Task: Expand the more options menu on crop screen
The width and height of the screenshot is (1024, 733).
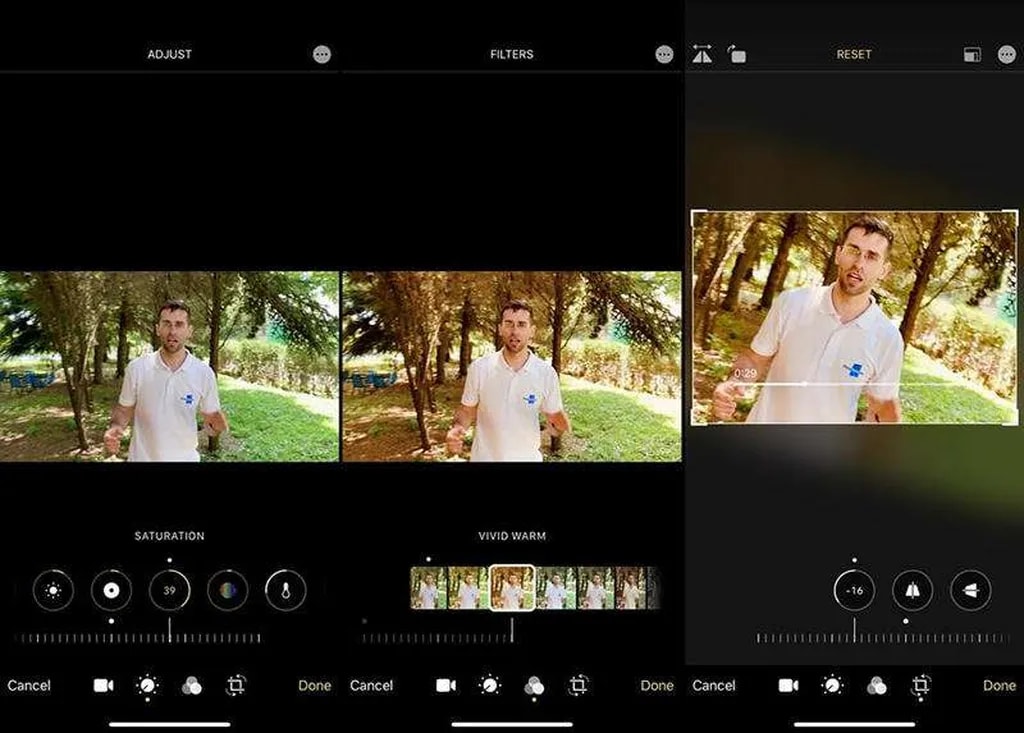Action: coord(1006,55)
